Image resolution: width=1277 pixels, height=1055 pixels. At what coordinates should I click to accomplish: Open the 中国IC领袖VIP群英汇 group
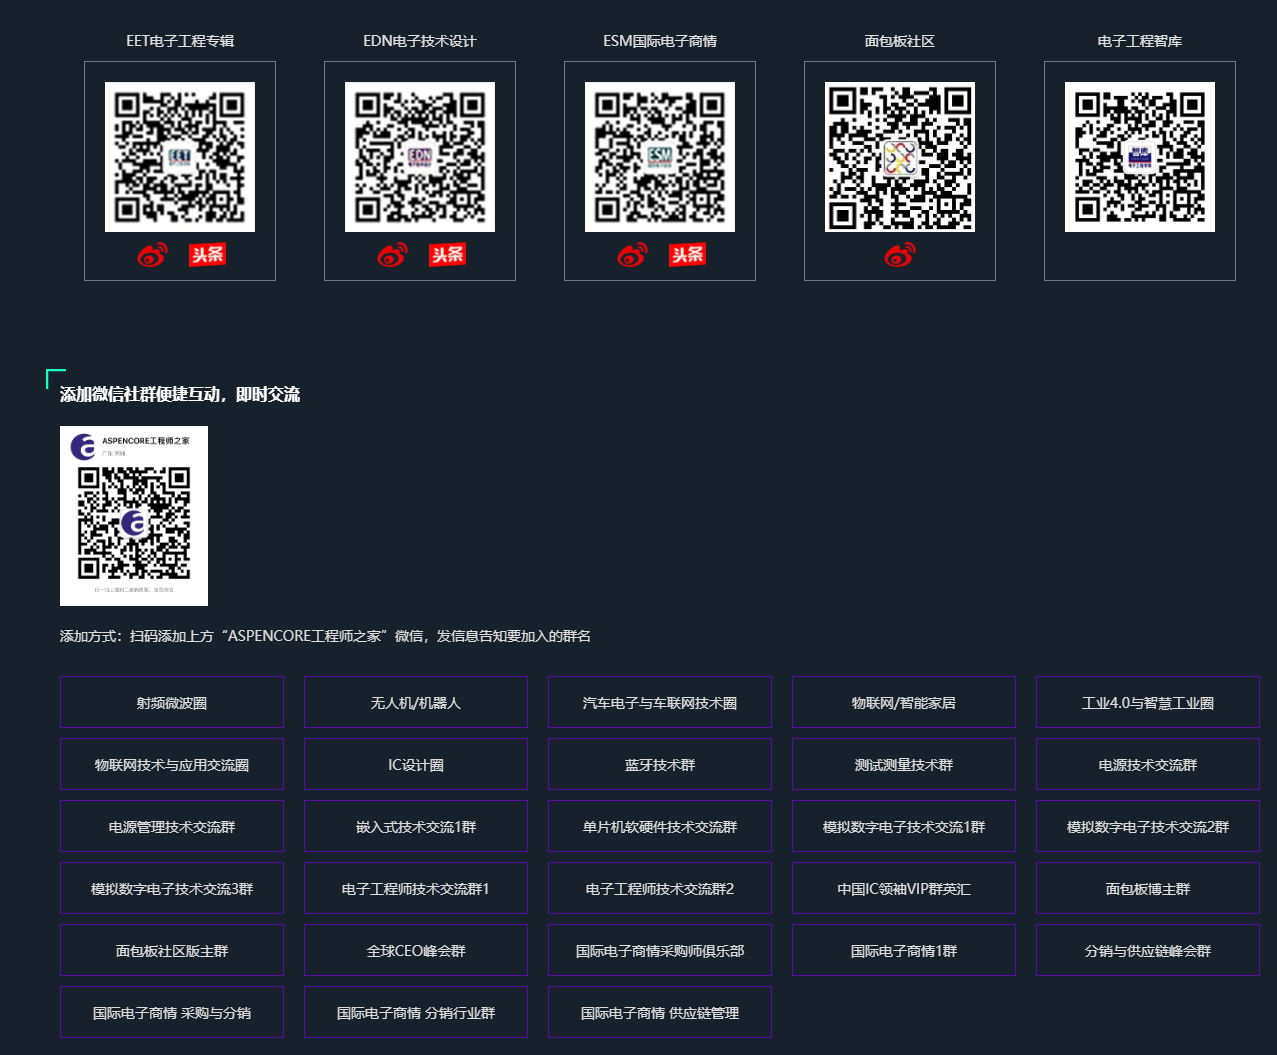[904, 888]
